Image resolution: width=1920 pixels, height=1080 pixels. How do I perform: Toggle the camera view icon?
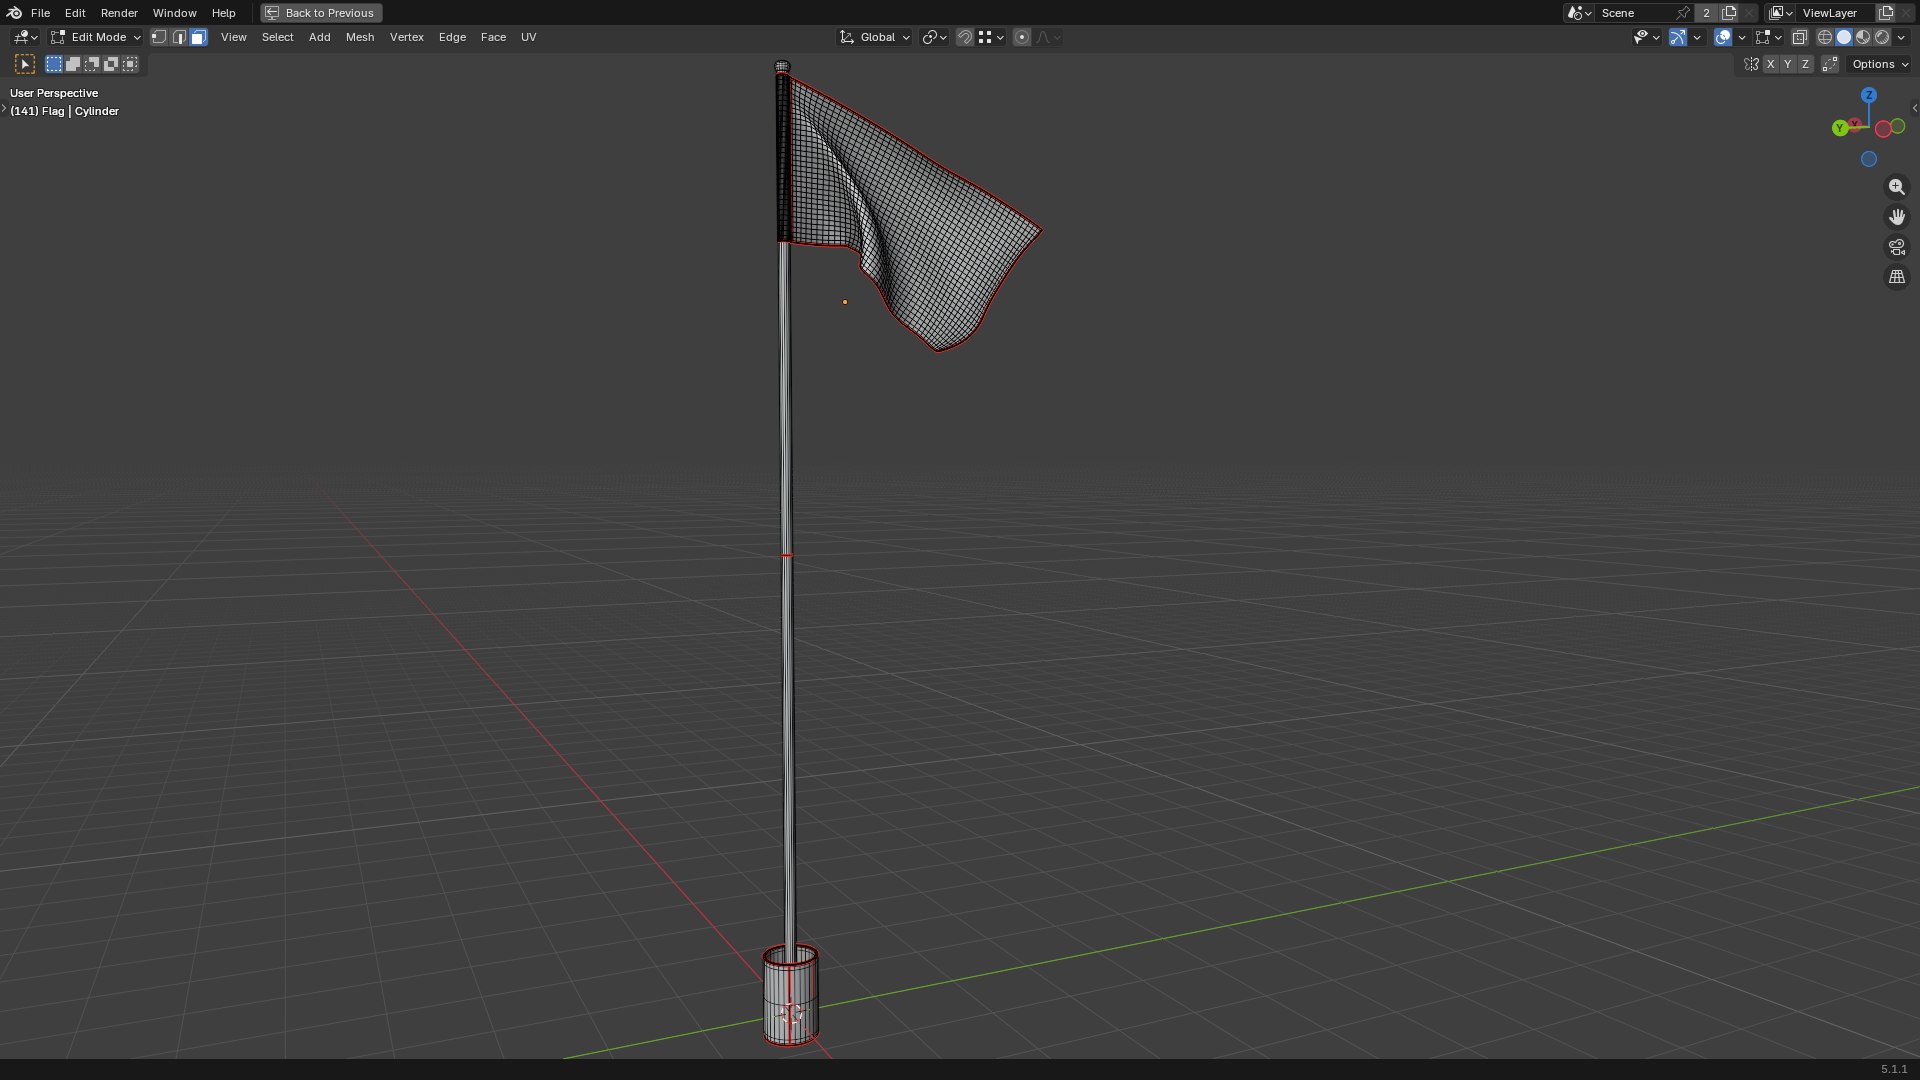[1897, 247]
